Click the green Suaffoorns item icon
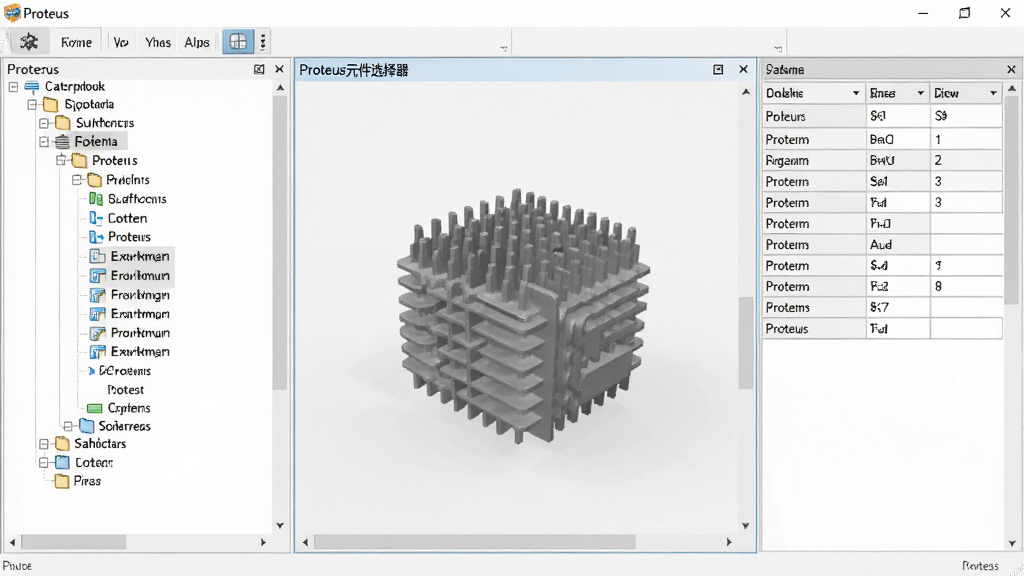 [96, 199]
